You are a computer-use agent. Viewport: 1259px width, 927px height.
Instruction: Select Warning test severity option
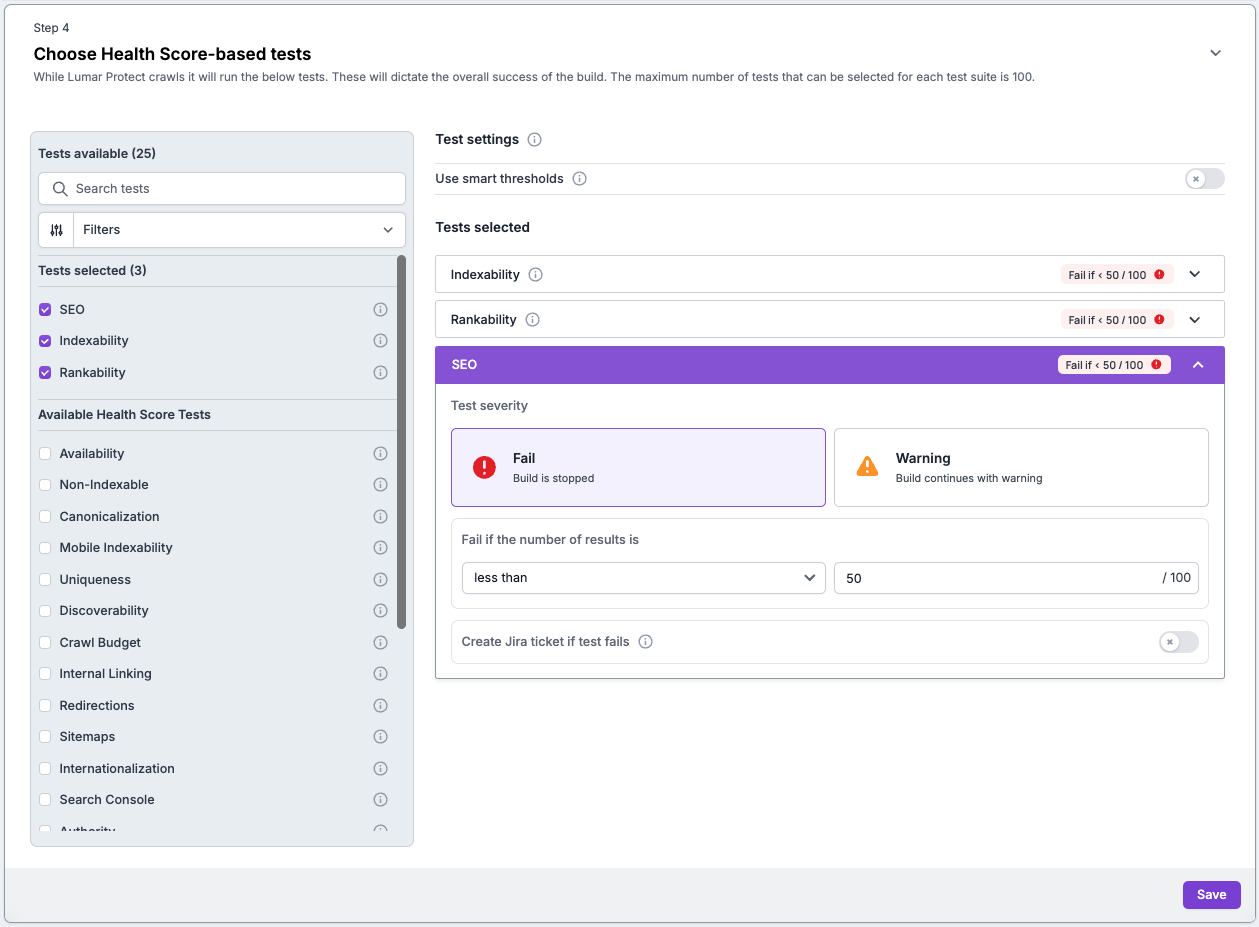(x=1021, y=468)
